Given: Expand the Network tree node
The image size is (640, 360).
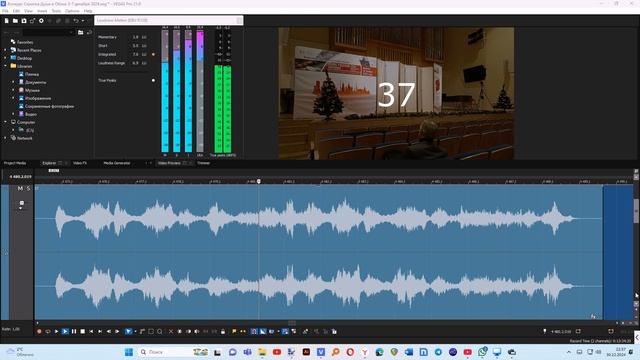Looking at the screenshot, I should 6,138.
